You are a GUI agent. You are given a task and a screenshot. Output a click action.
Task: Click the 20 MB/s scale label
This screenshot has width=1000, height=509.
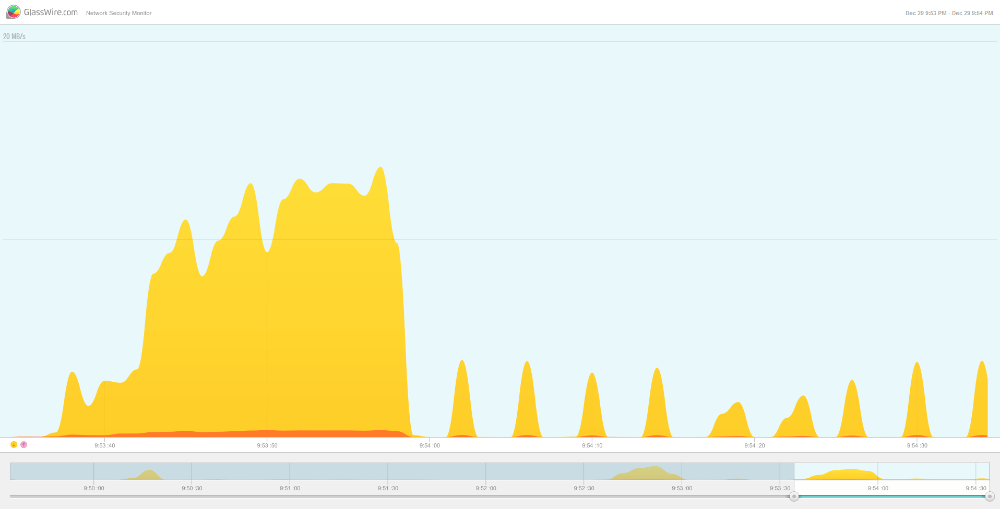(14, 36)
